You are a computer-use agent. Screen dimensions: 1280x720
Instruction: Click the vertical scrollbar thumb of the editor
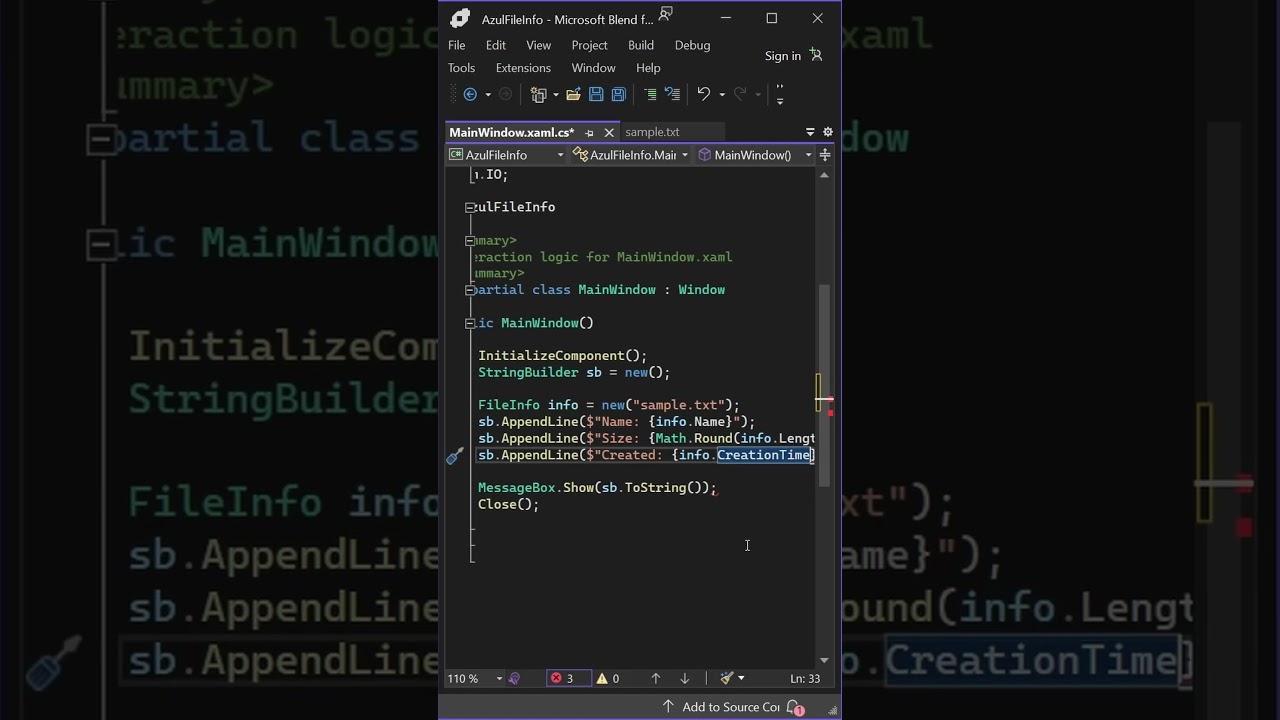tap(824, 386)
